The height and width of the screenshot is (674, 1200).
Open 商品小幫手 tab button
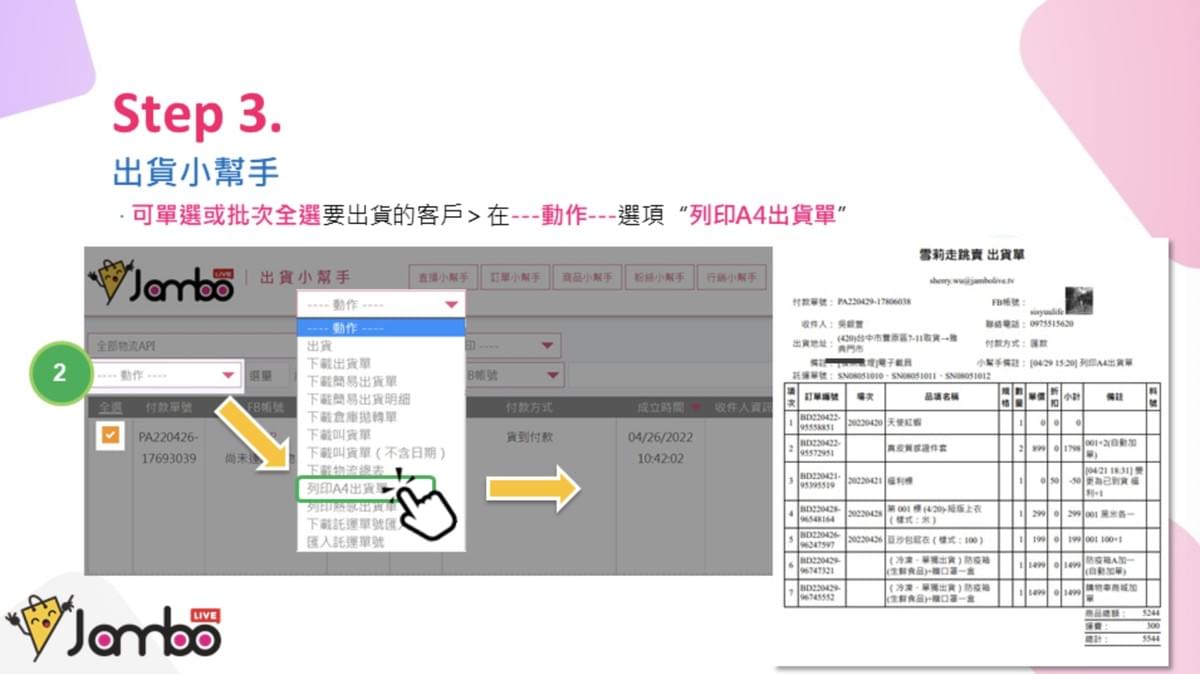click(x=587, y=277)
